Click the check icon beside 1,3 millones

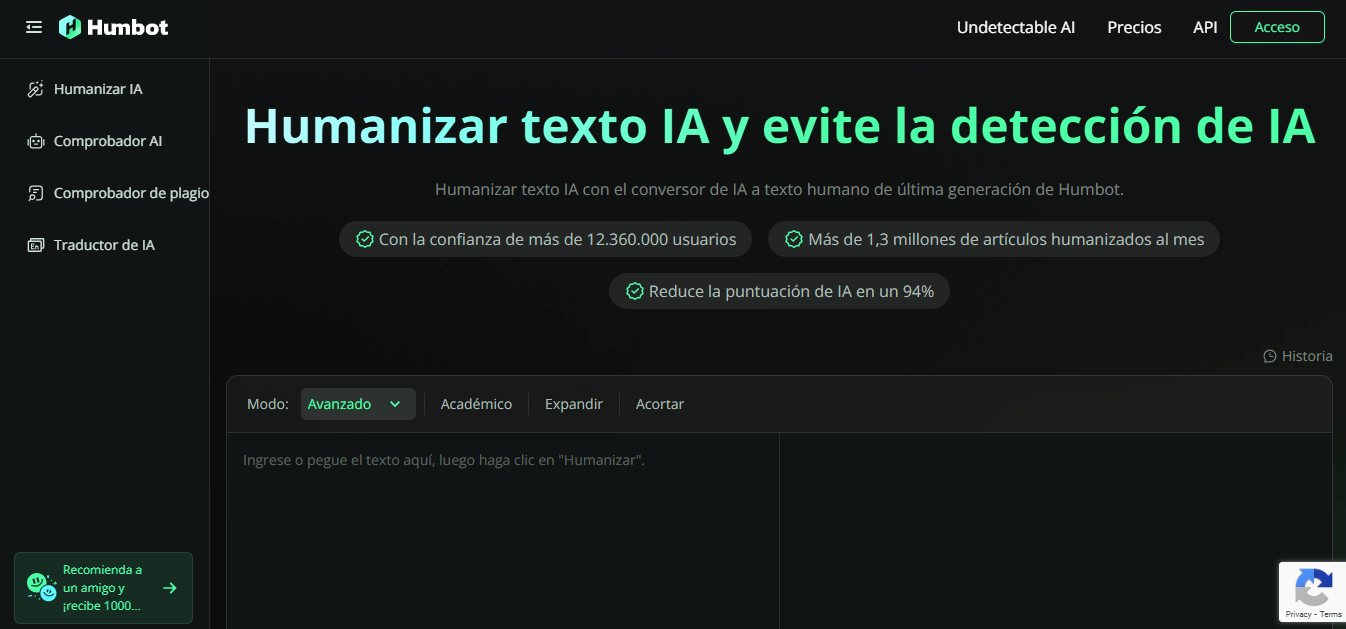[794, 239]
